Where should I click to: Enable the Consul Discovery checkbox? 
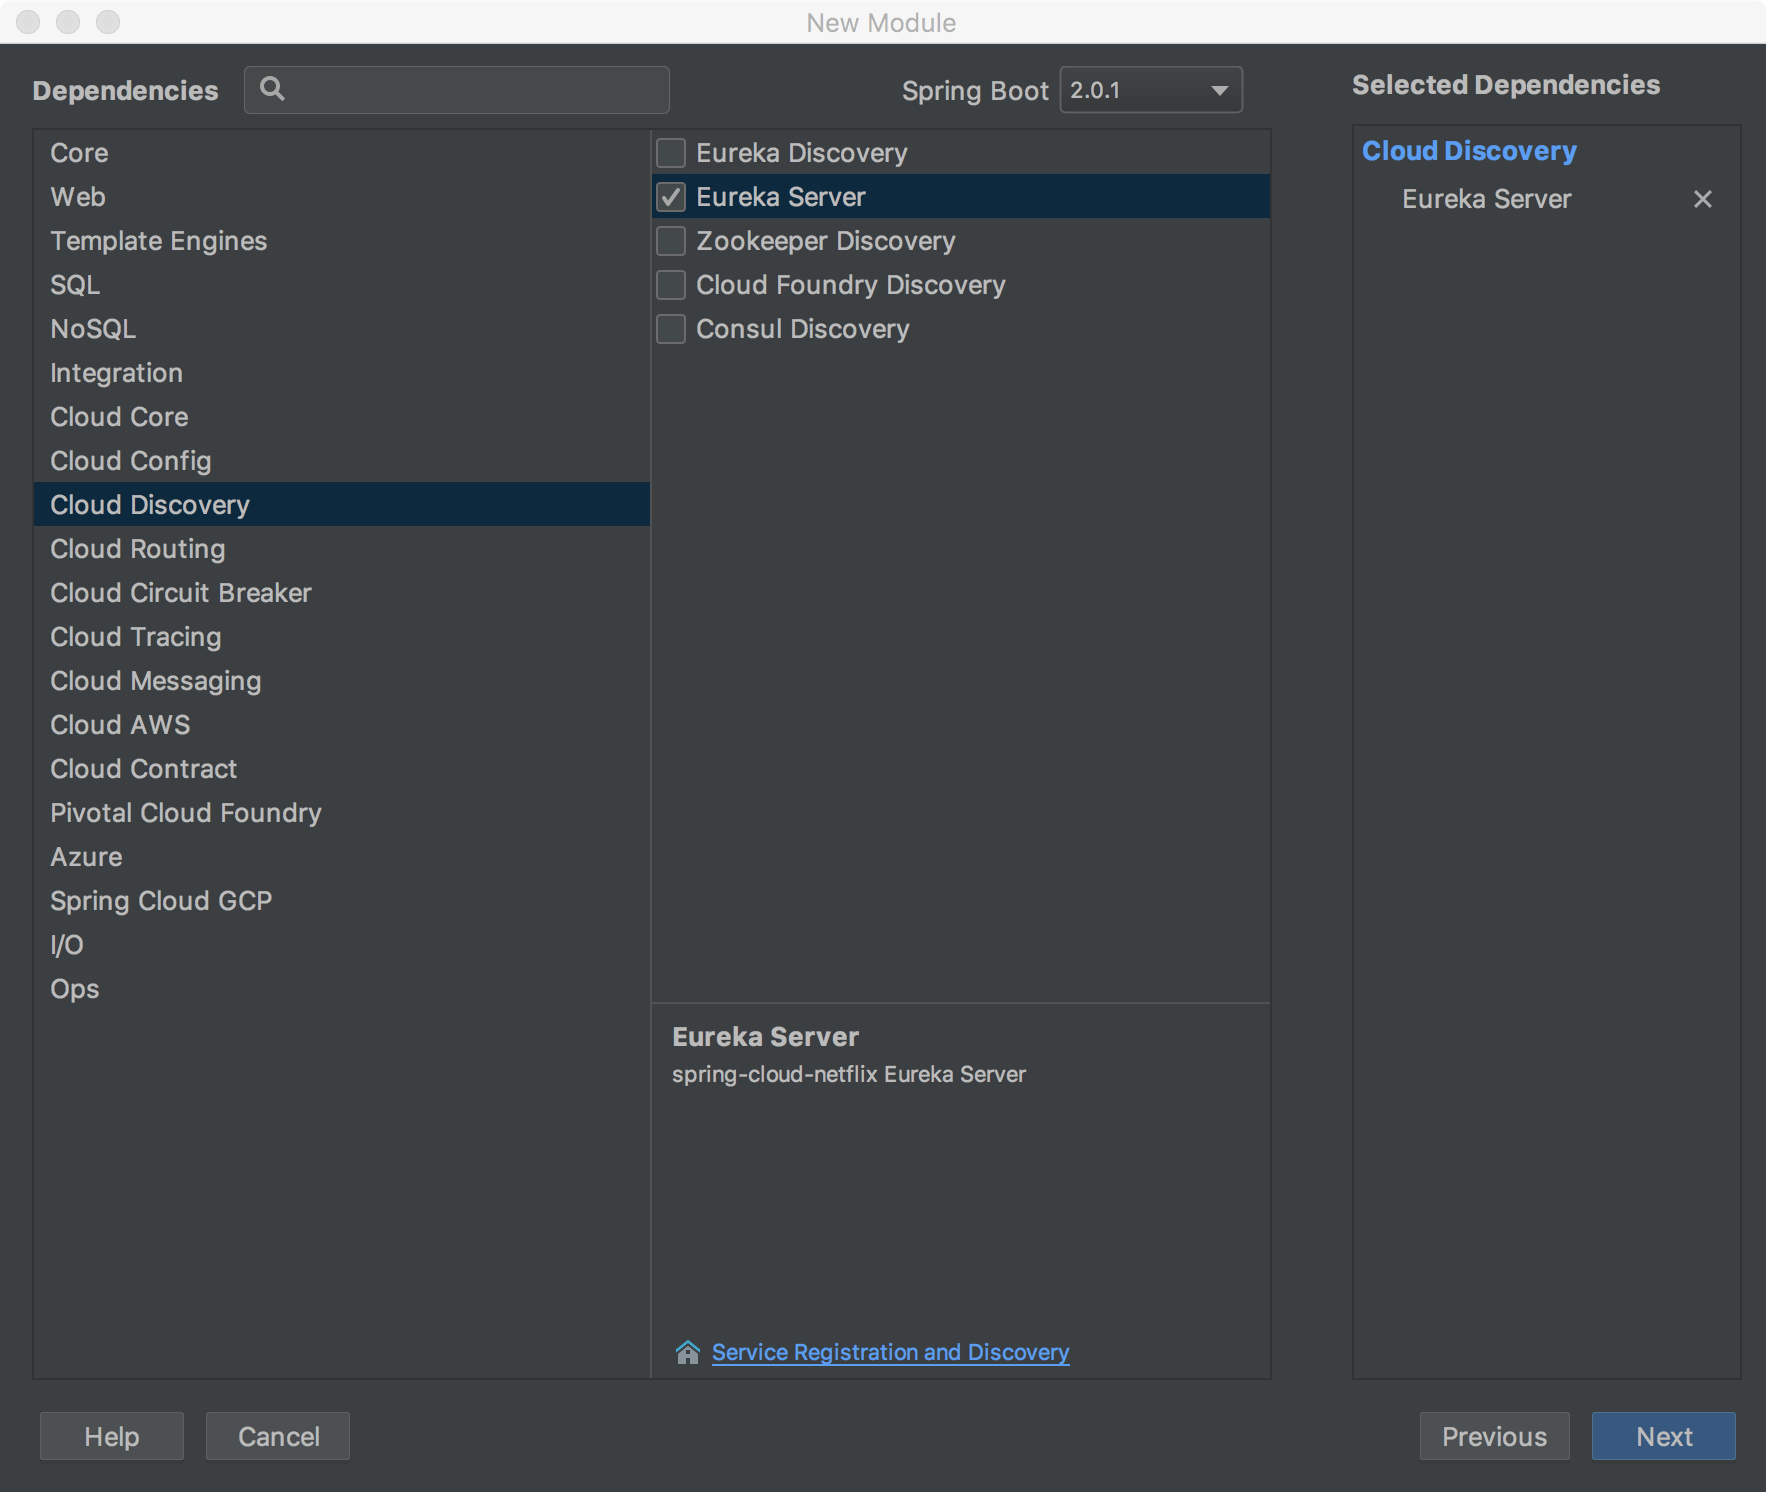coord(671,329)
